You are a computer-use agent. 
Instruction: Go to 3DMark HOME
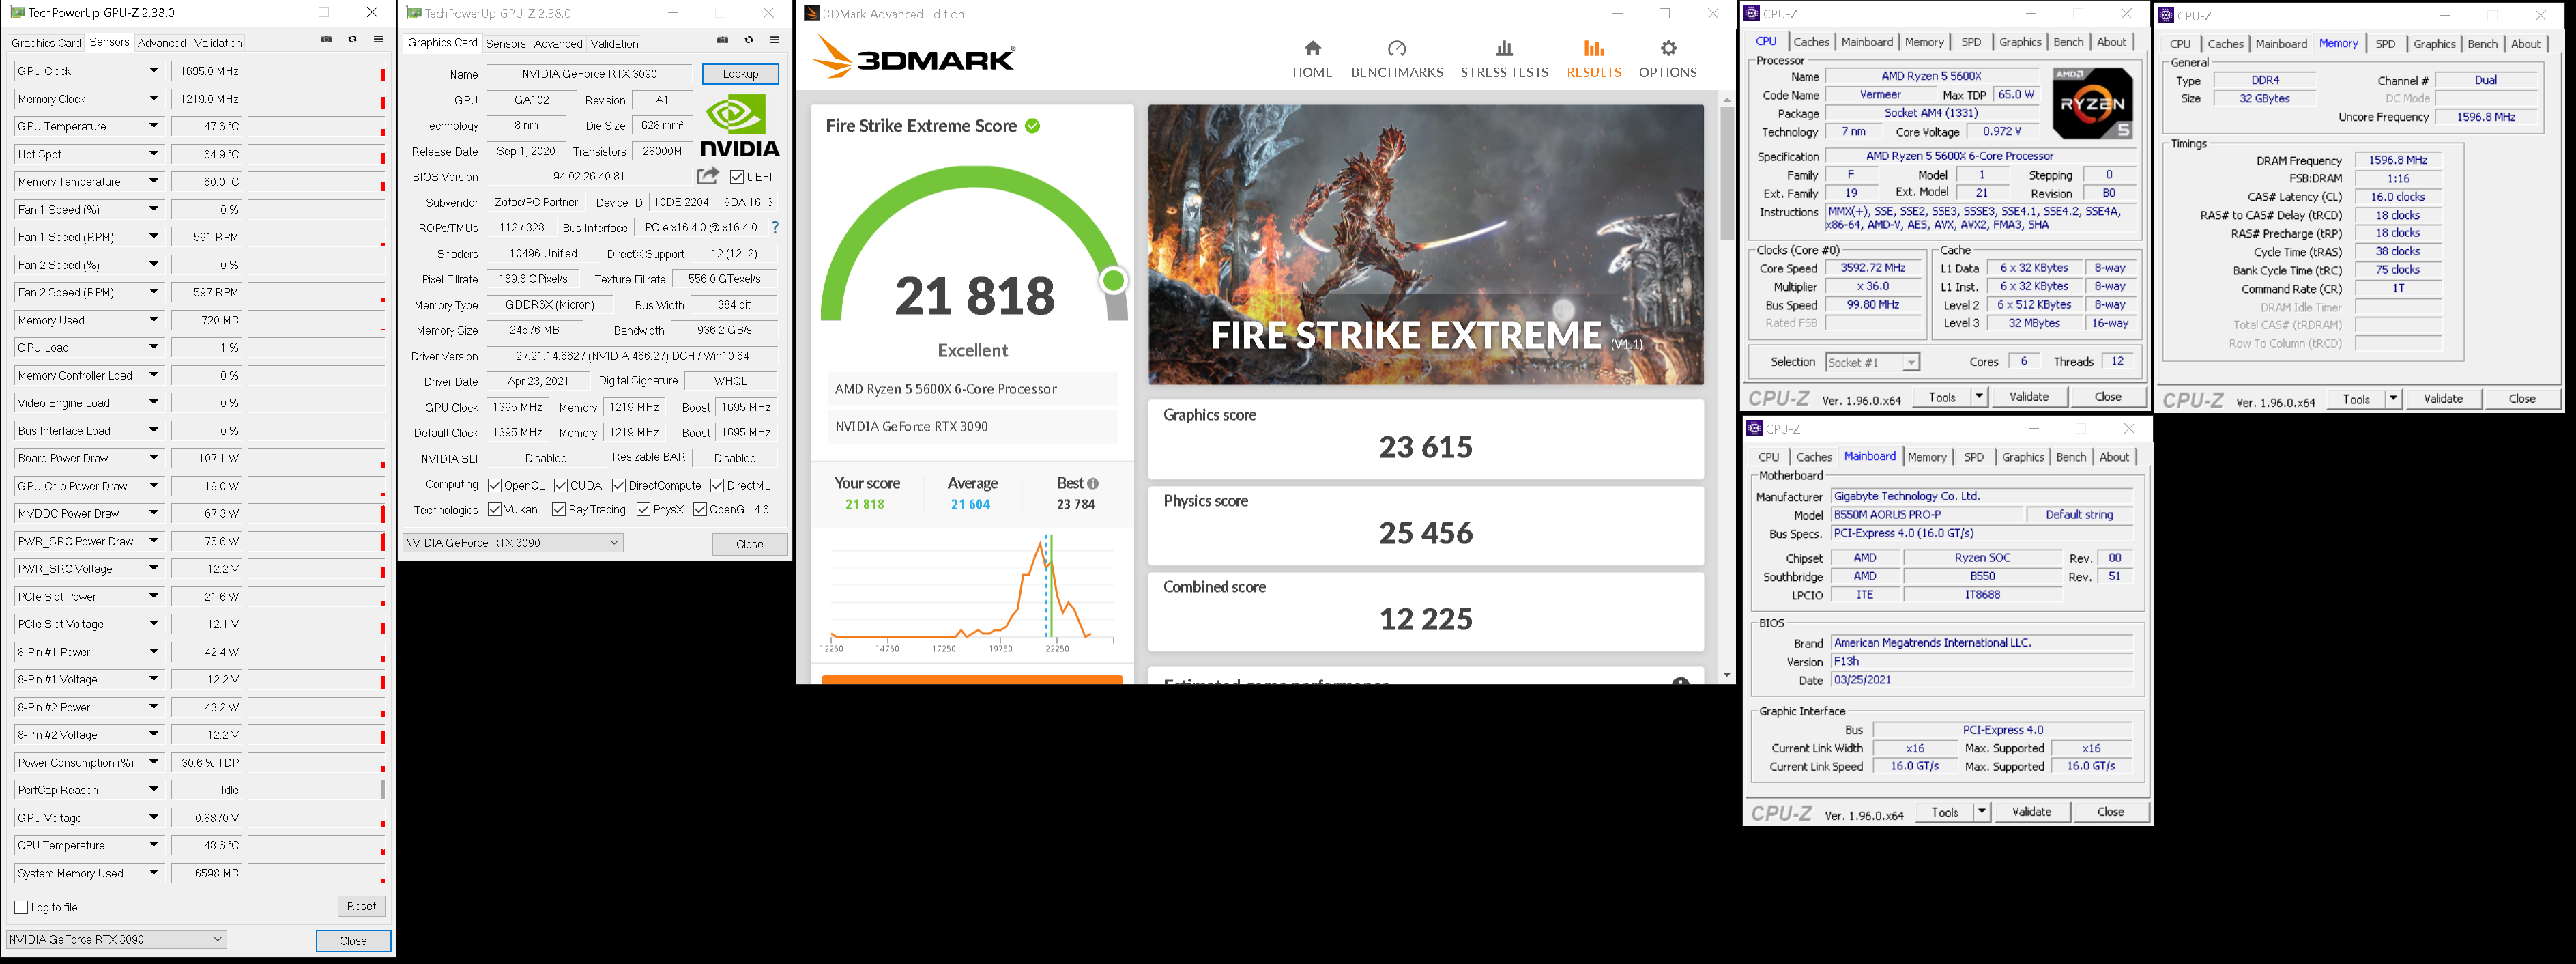(x=1312, y=59)
